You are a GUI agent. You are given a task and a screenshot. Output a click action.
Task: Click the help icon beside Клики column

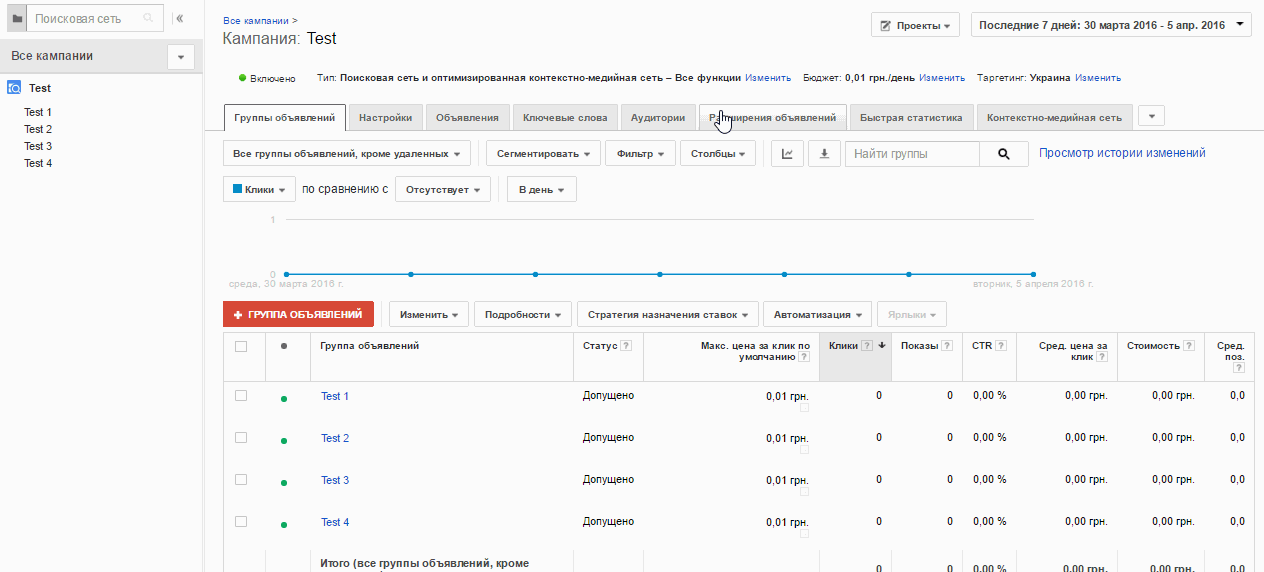pyautogui.click(x=867, y=346)
